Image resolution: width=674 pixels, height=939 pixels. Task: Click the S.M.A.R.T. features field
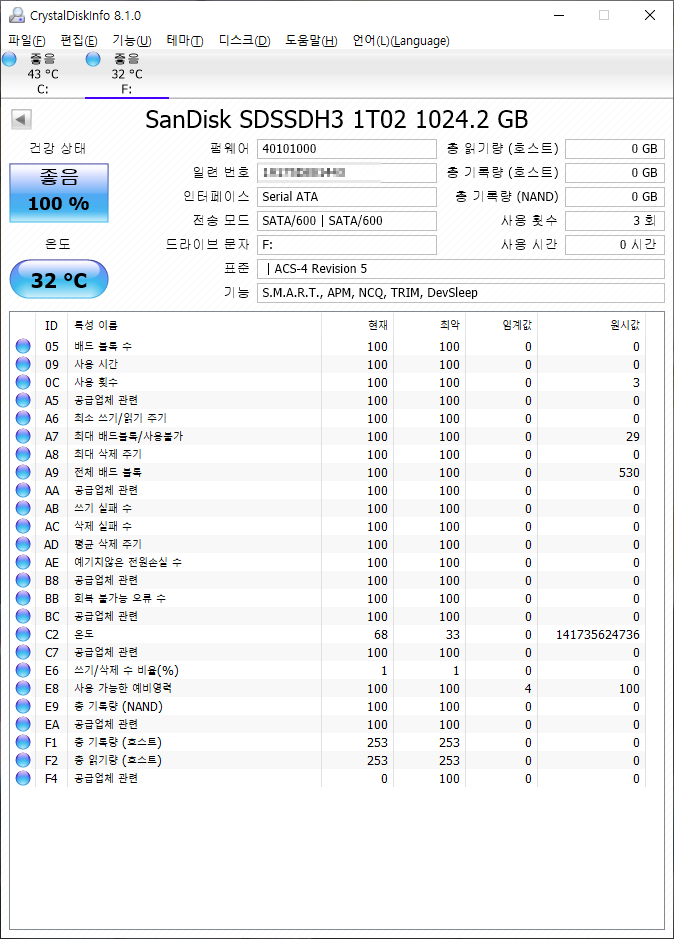[461, 292]
